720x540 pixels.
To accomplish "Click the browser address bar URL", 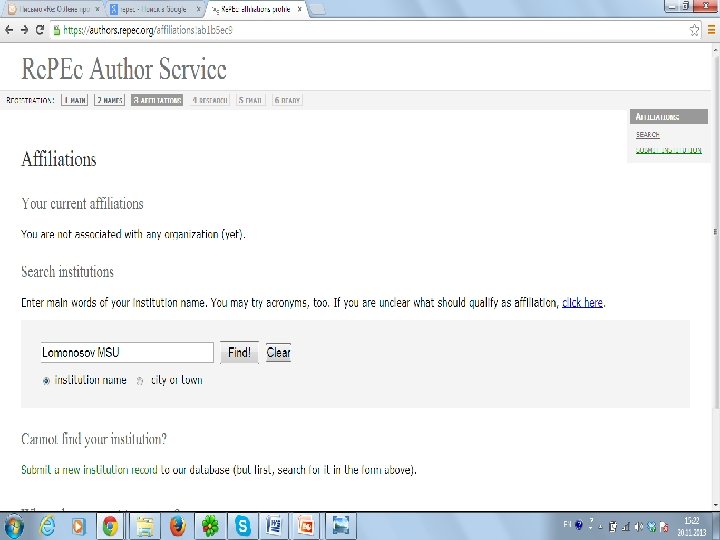I will click(x=148, y=30).
